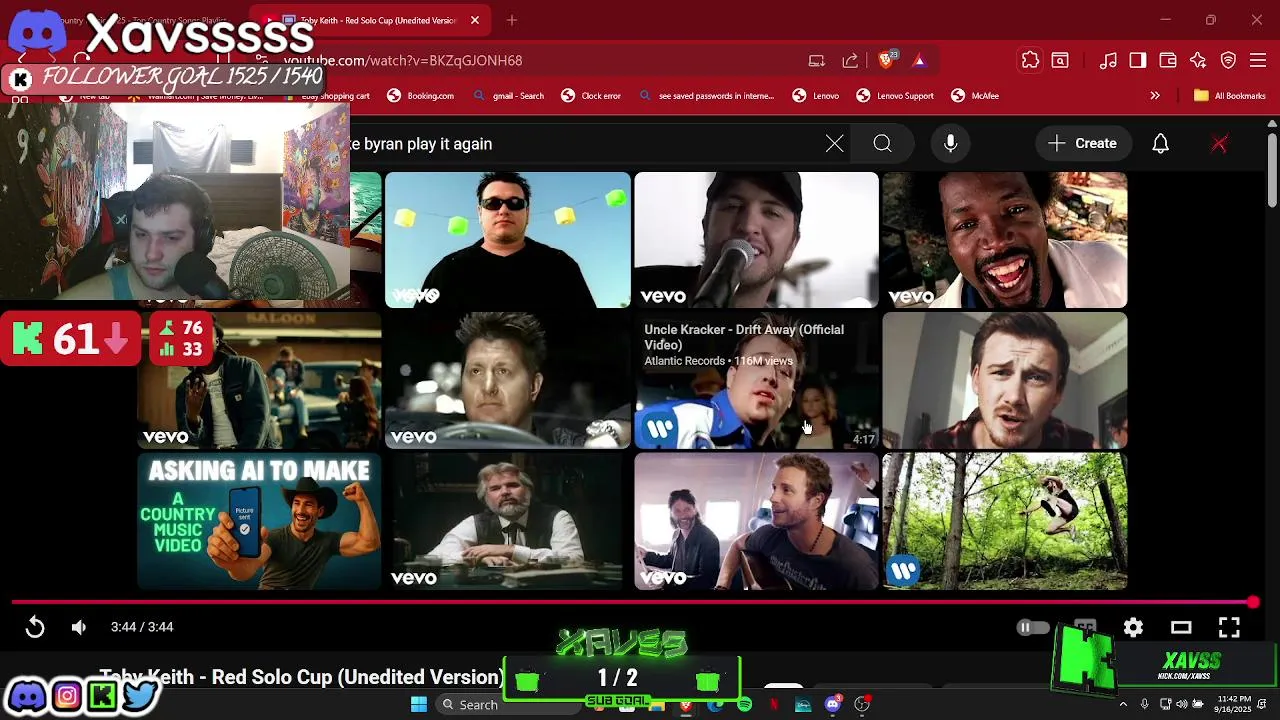Image resolution: width=1280 pixels, height=720 pixels.
Task: Open Netflix from the taskbar
Action: [x=773, y=705]
